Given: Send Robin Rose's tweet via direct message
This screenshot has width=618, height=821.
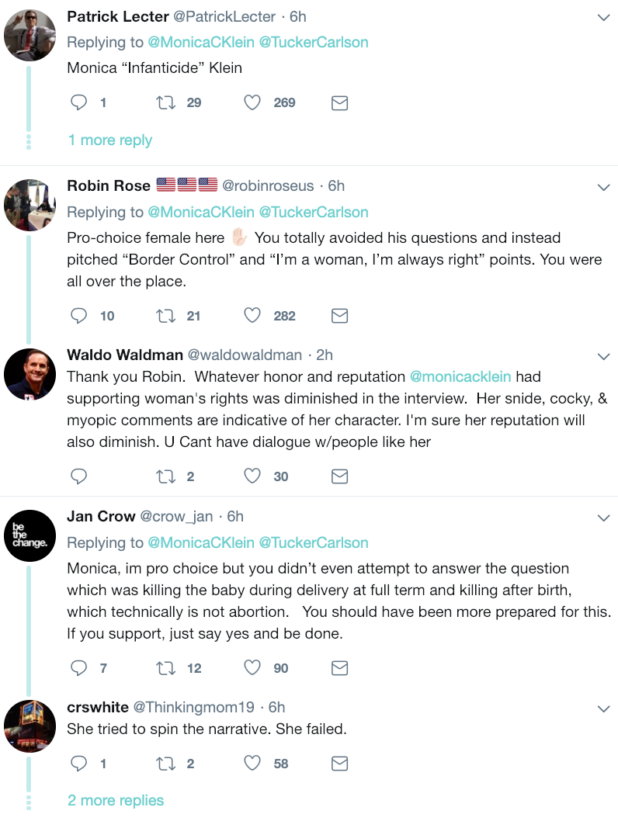Looking at the screenshot, I should click(x=339, y=316).
